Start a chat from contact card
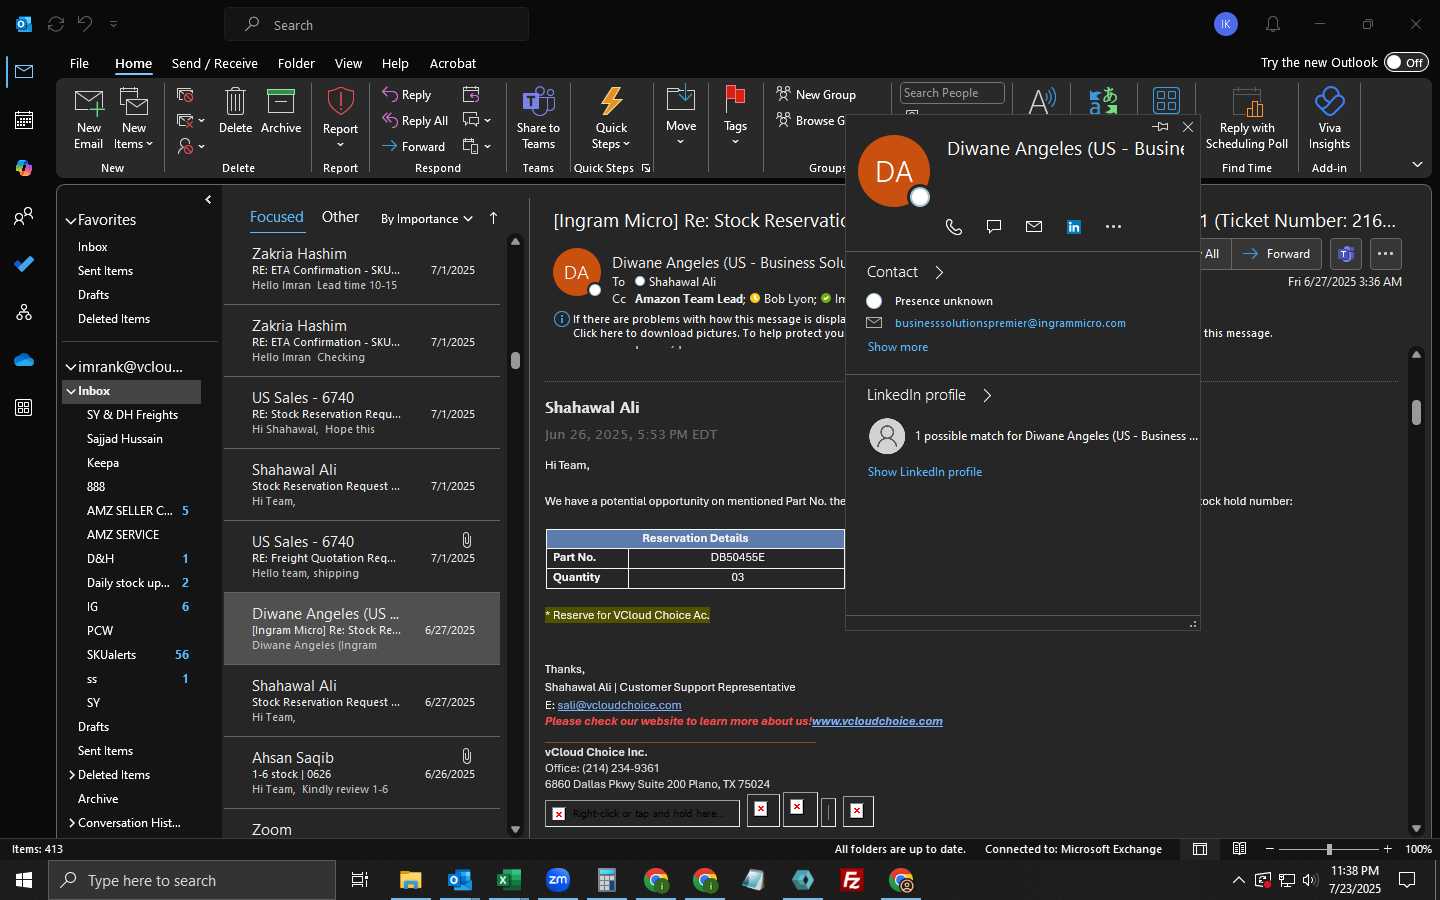This screenshot has width=1440, height=900. click(994, 227)
